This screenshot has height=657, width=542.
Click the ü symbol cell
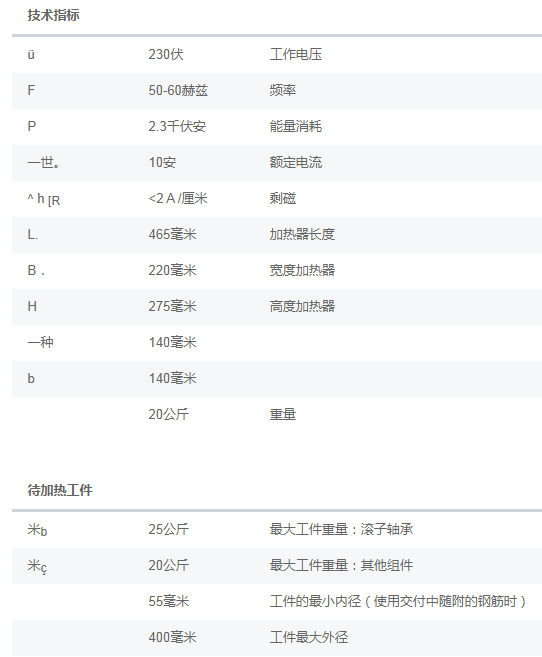click(31, 55)
